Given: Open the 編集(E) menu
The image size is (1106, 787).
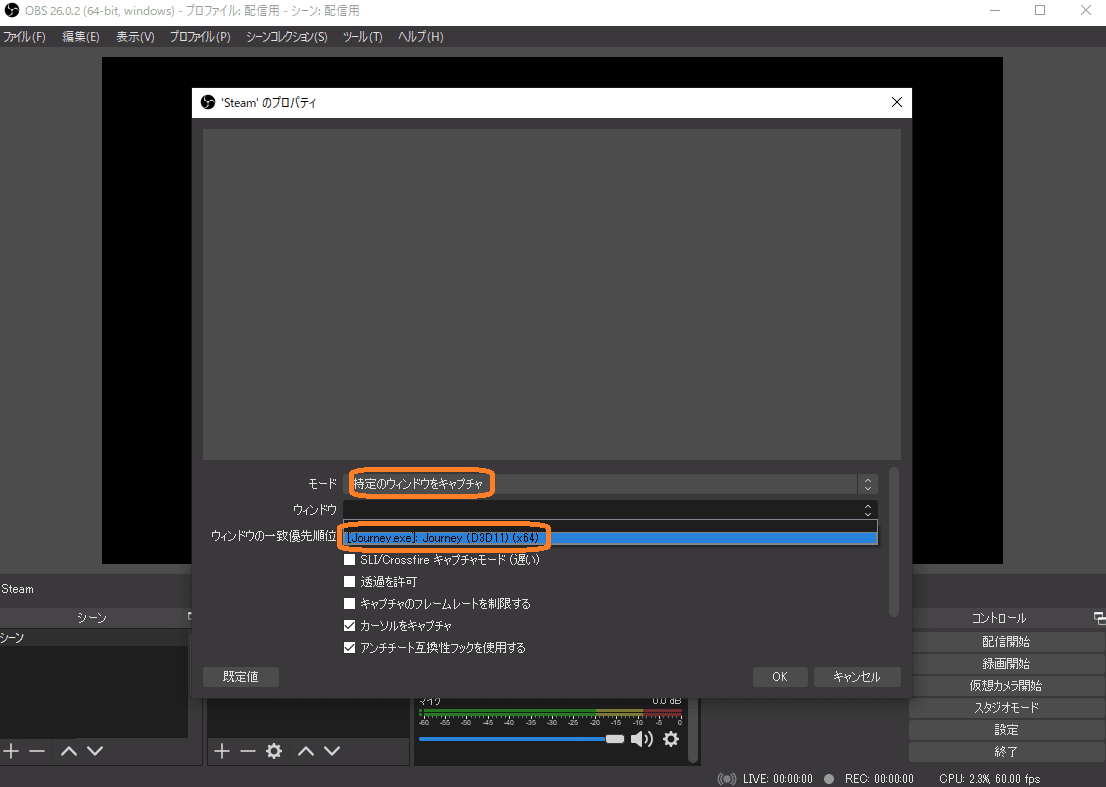Looking at the screenshot, I should [x=80, y=37].
